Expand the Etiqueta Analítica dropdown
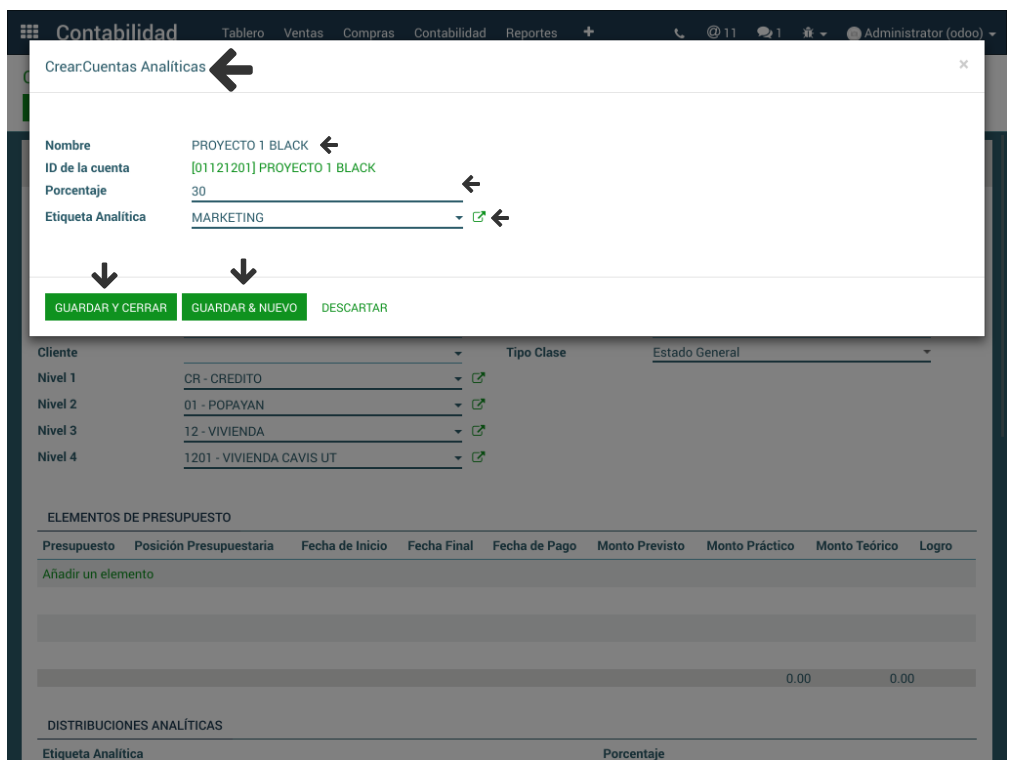 (458, 218)
